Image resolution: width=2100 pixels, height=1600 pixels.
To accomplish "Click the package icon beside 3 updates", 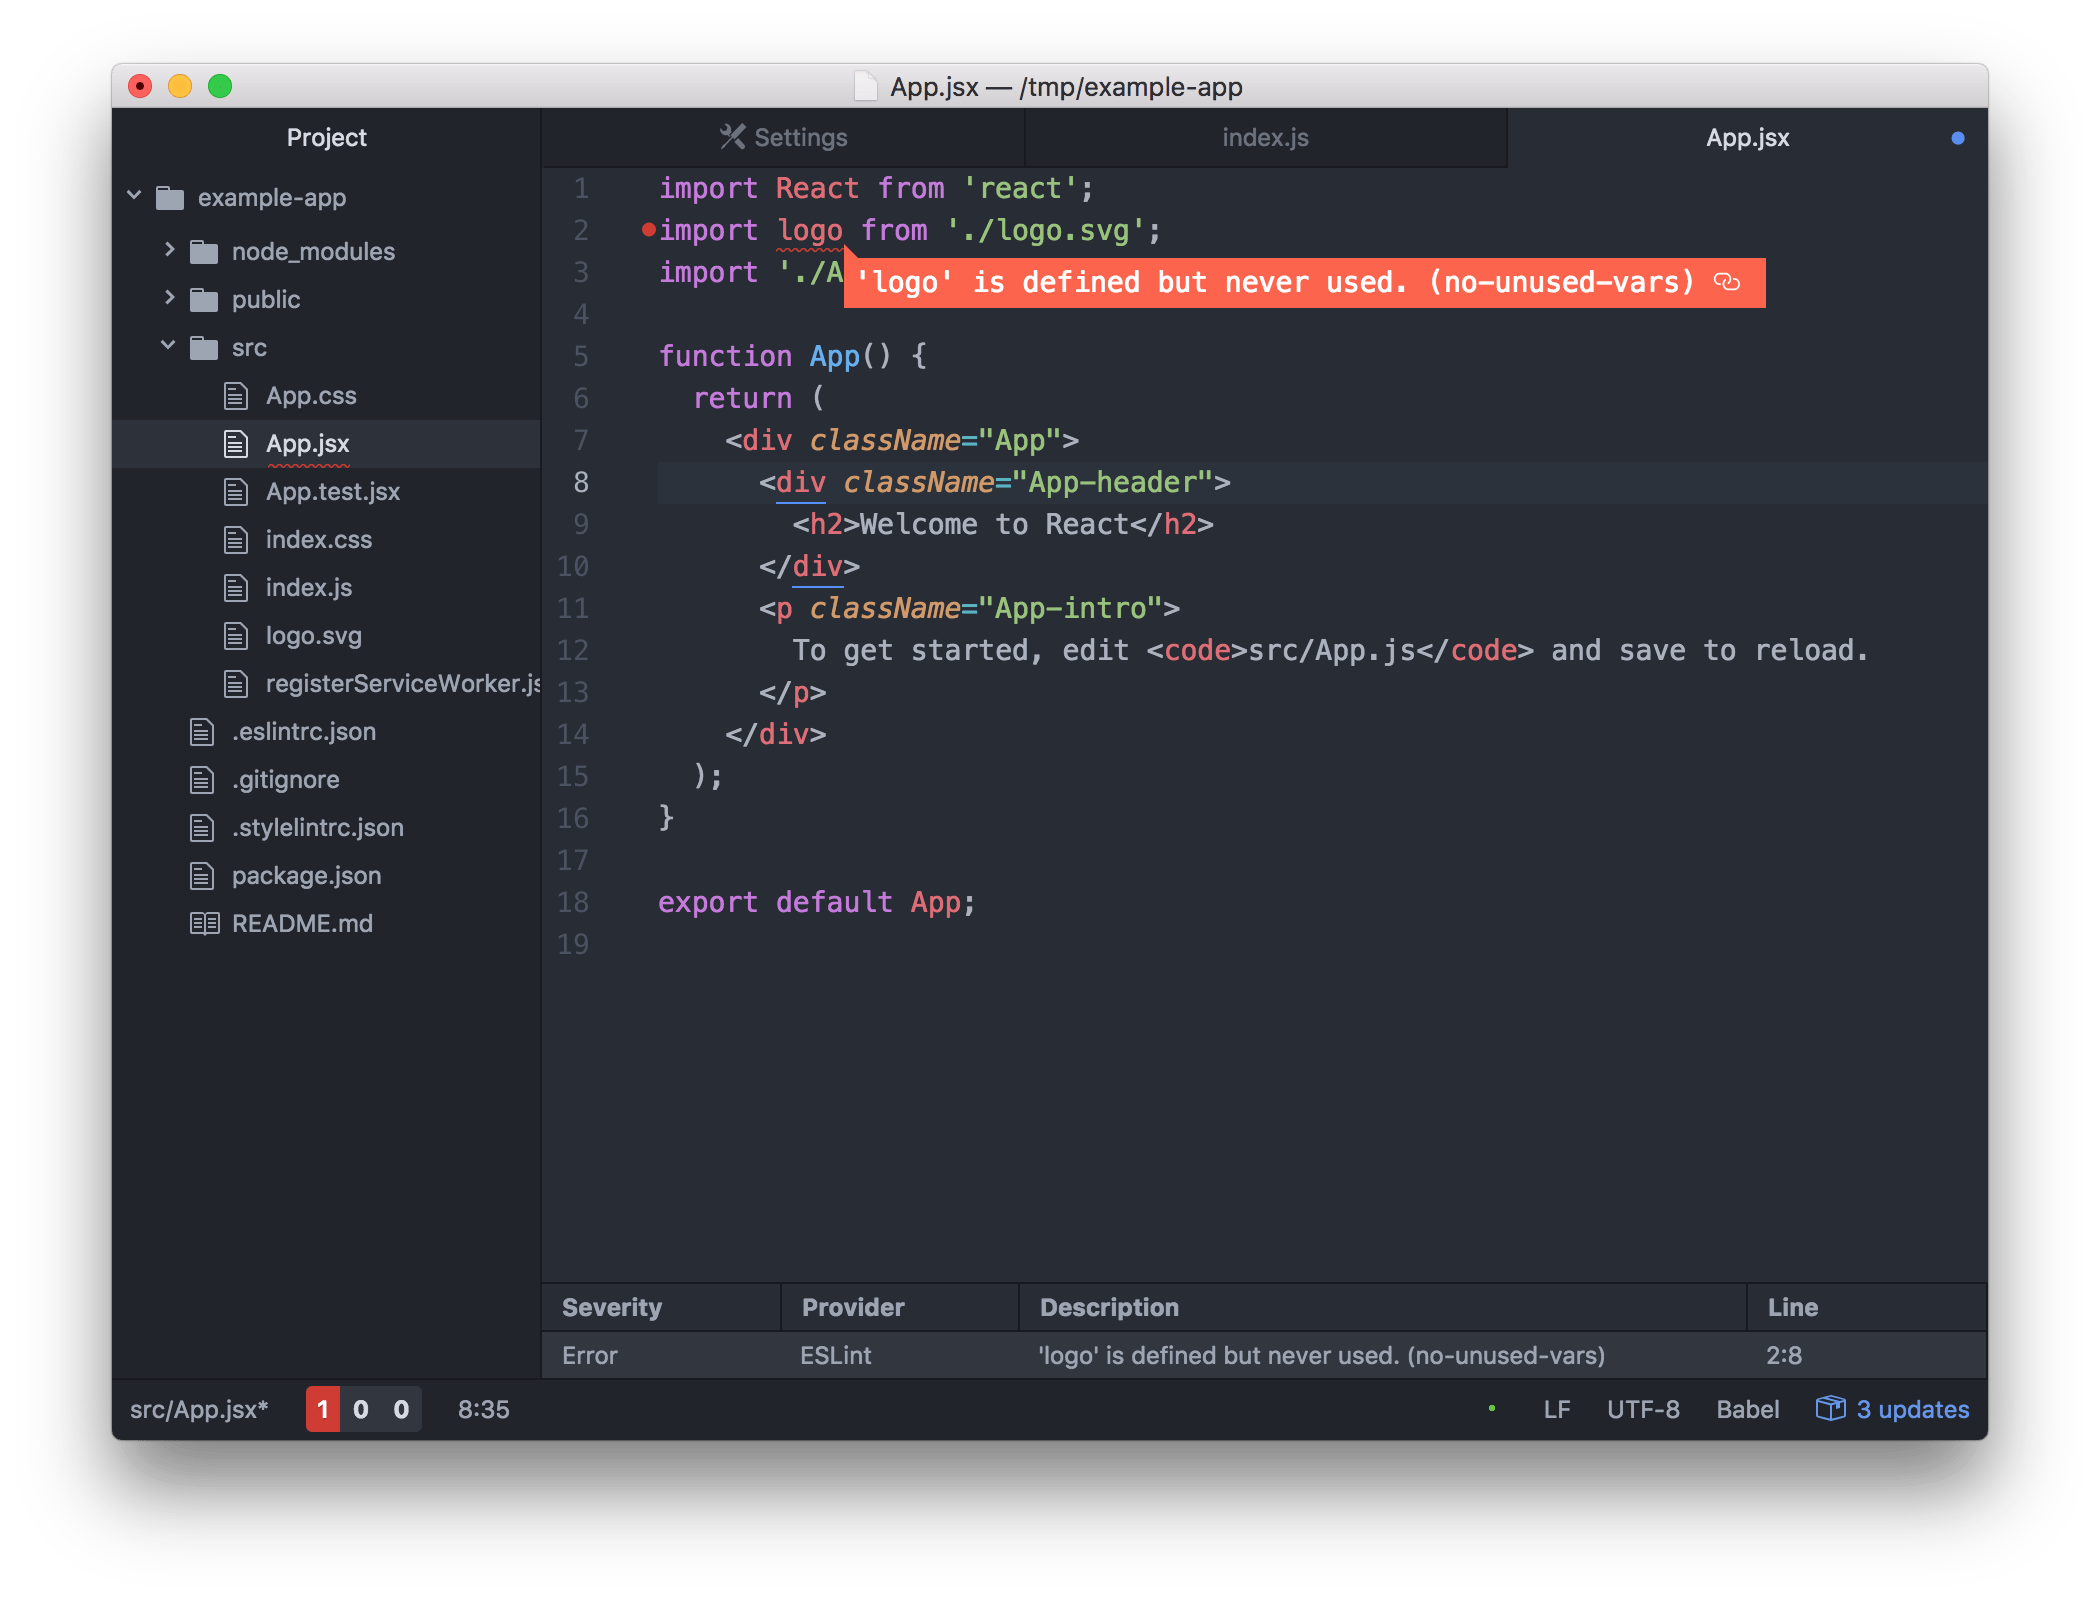I will [1830, 1410].
